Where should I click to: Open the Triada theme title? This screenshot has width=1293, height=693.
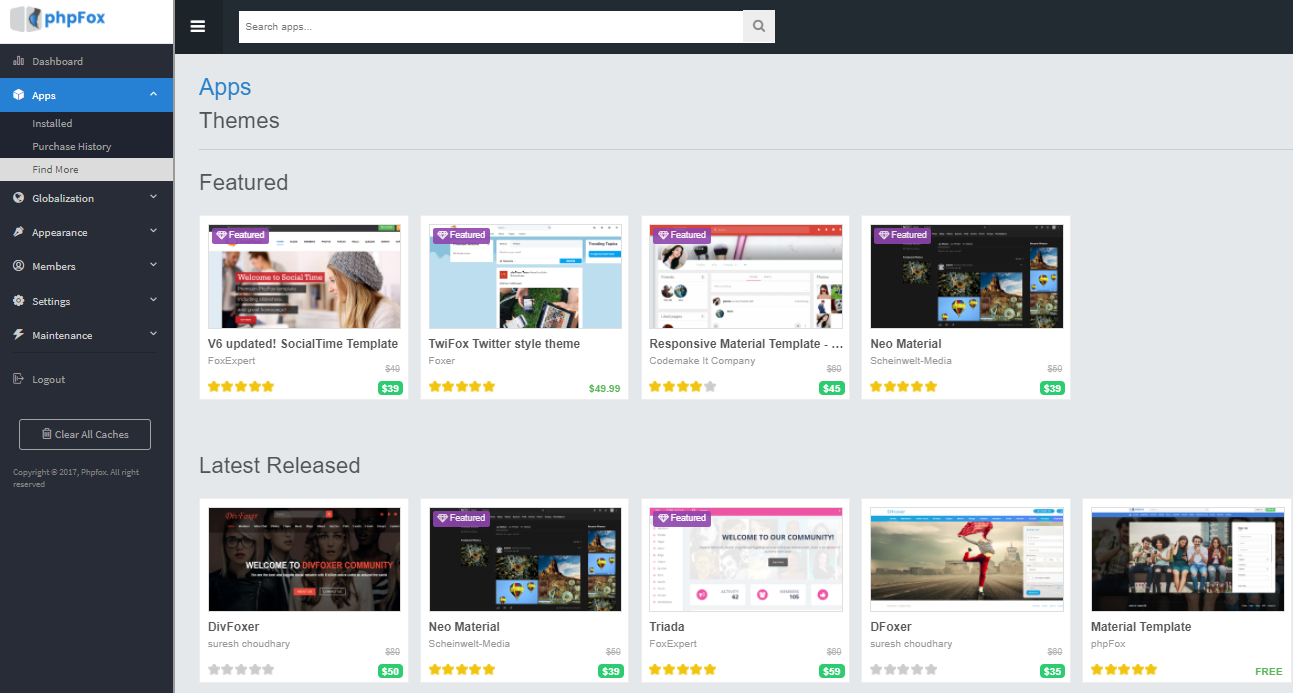pyautogui.click(x=667, y=627)
